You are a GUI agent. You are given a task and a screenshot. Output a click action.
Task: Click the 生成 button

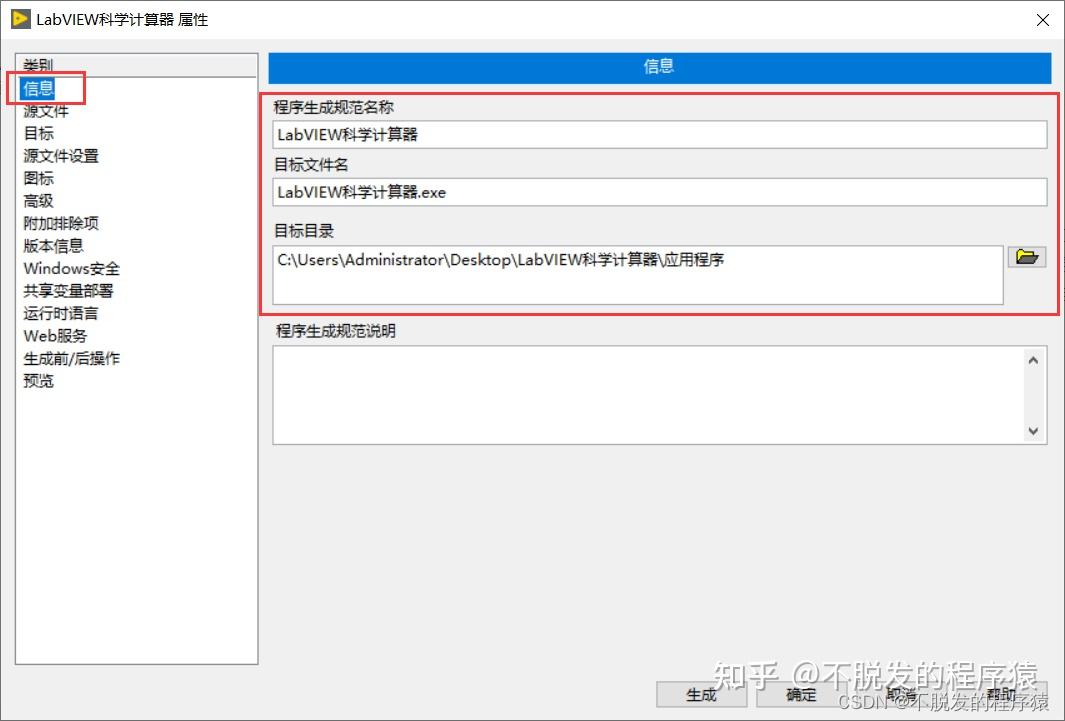click(x=701, y=695)
